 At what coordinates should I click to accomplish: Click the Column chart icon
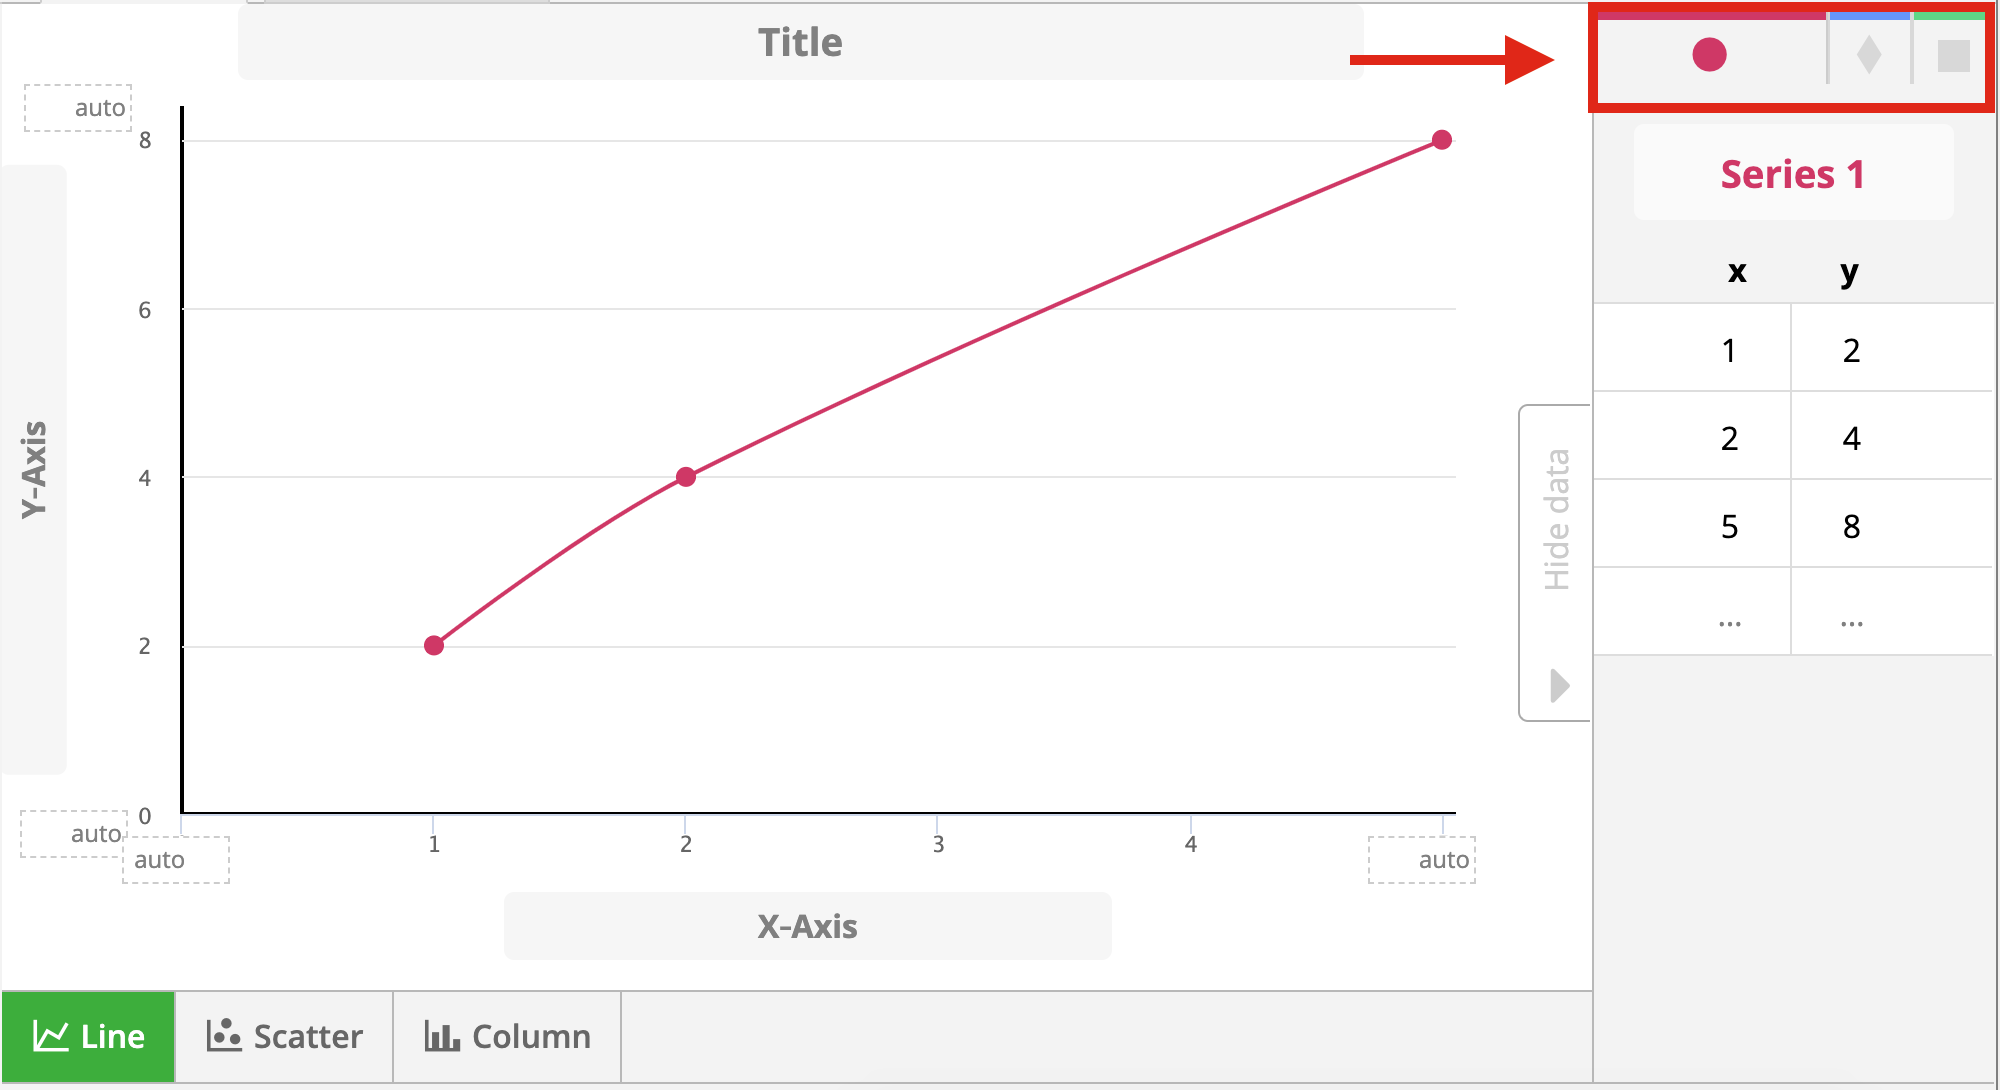click(442, 1036)
